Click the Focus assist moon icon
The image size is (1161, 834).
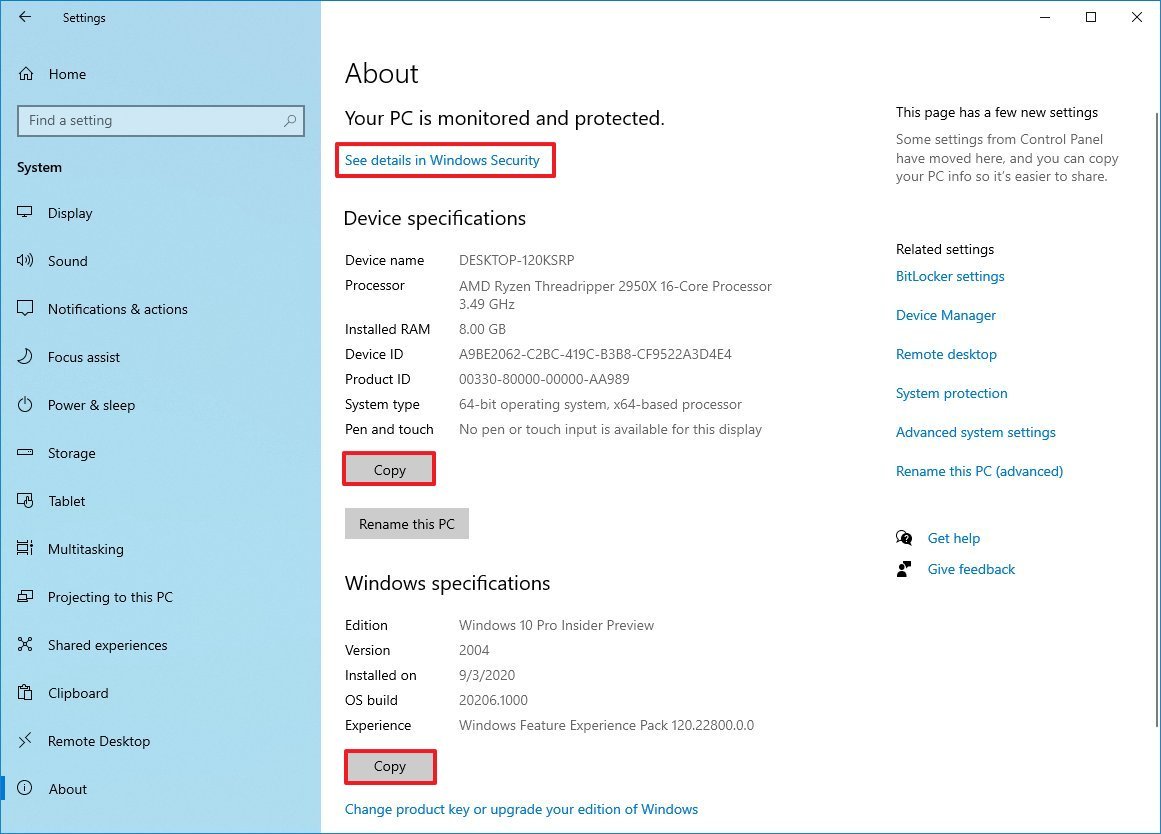[25, 356]
